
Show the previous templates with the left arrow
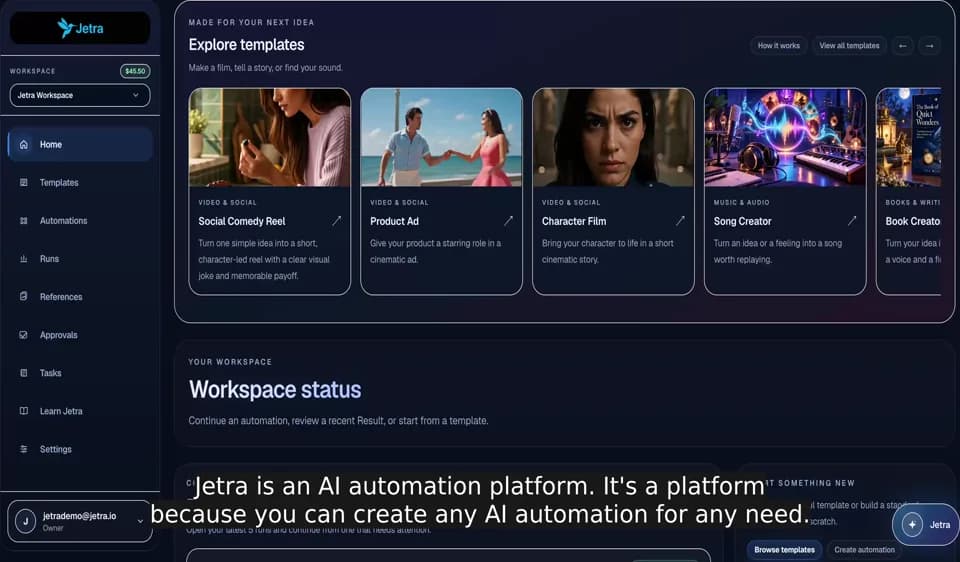click(x=902, y=45)
